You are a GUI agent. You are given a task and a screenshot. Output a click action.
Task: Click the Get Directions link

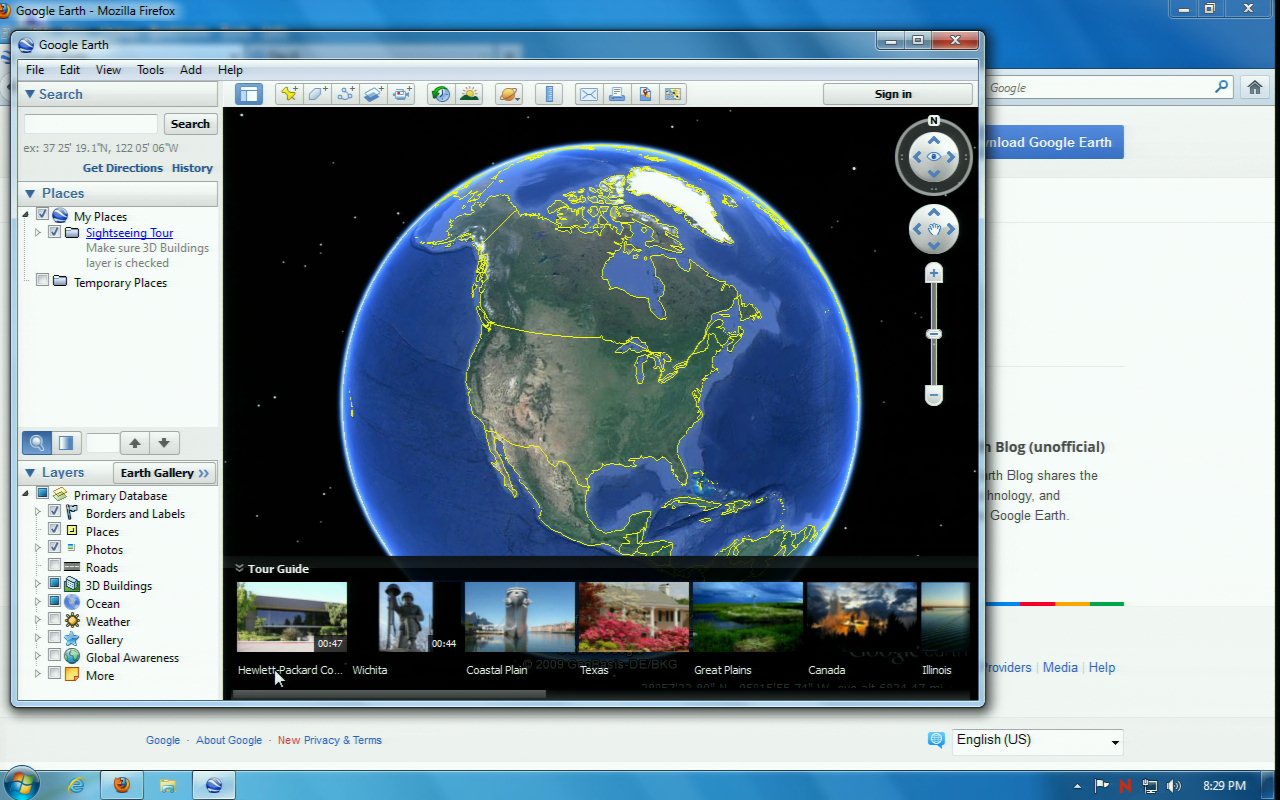point(122,168)
